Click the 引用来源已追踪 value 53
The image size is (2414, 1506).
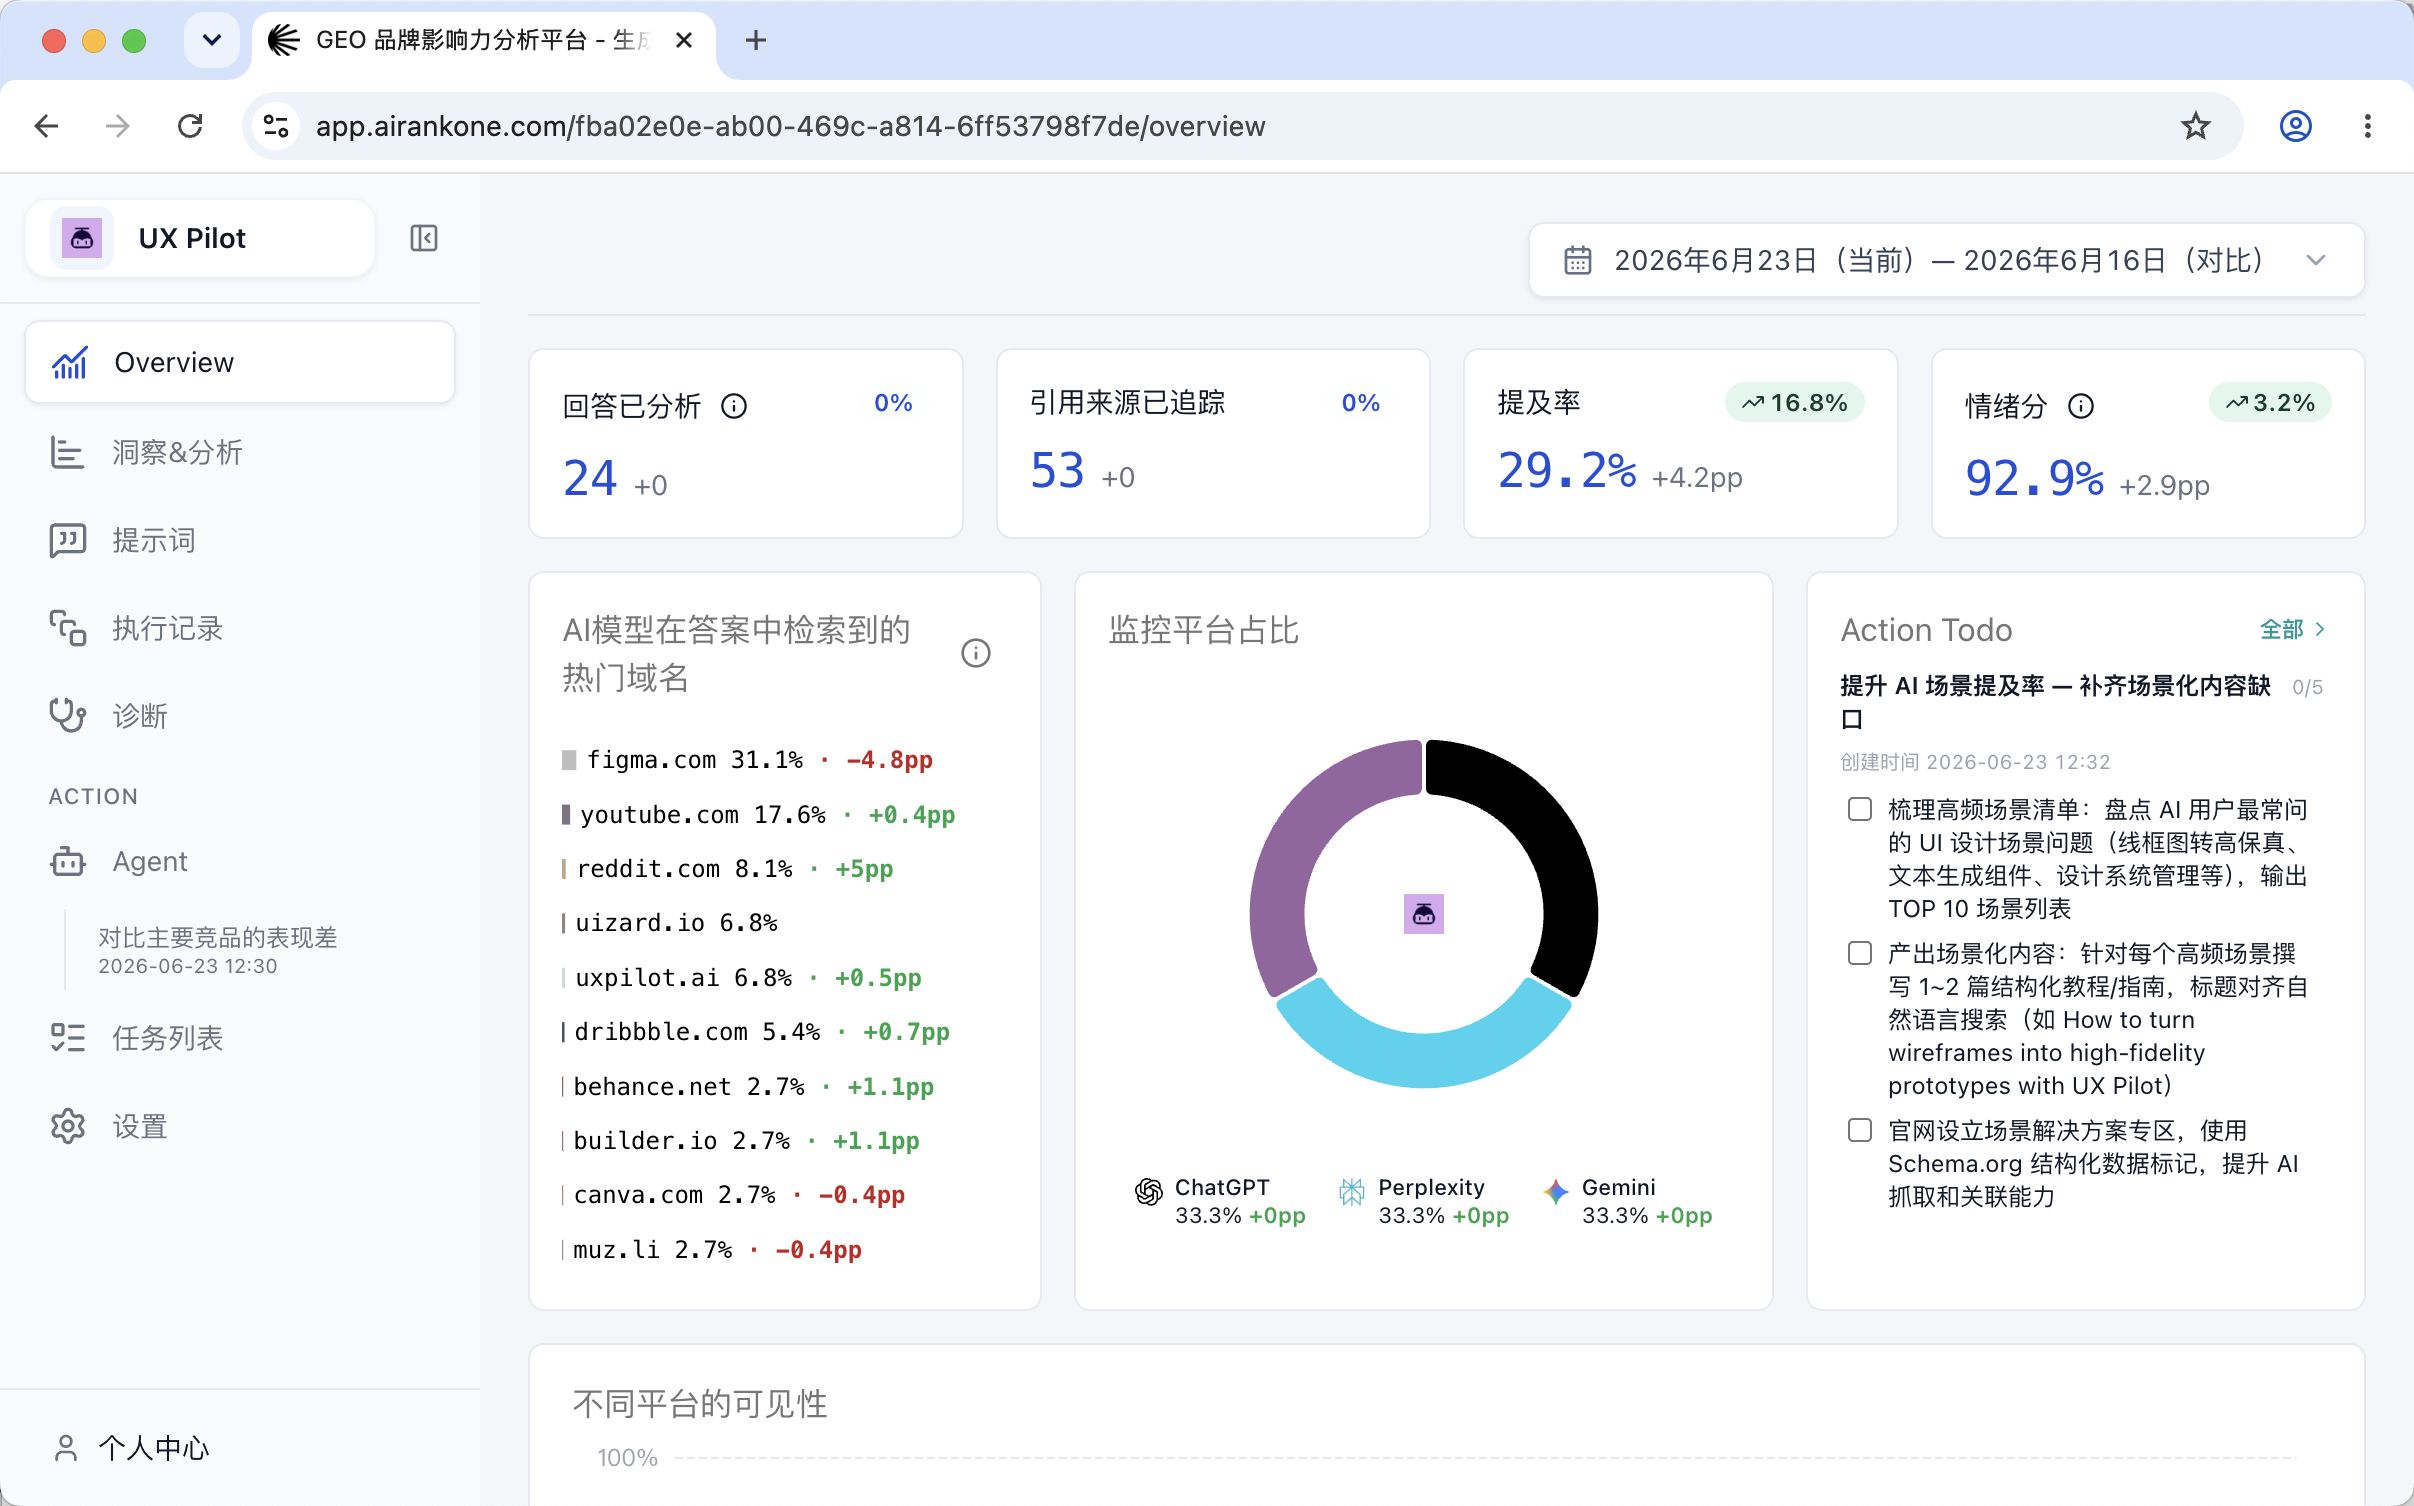click(1057, 471)
